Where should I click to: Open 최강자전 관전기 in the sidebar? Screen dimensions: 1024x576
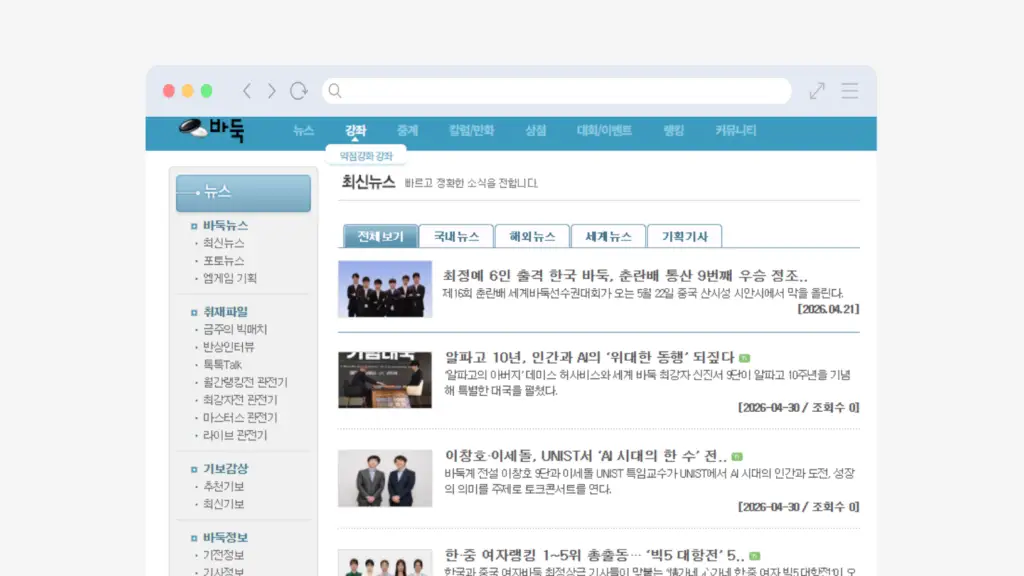point(240,400)
